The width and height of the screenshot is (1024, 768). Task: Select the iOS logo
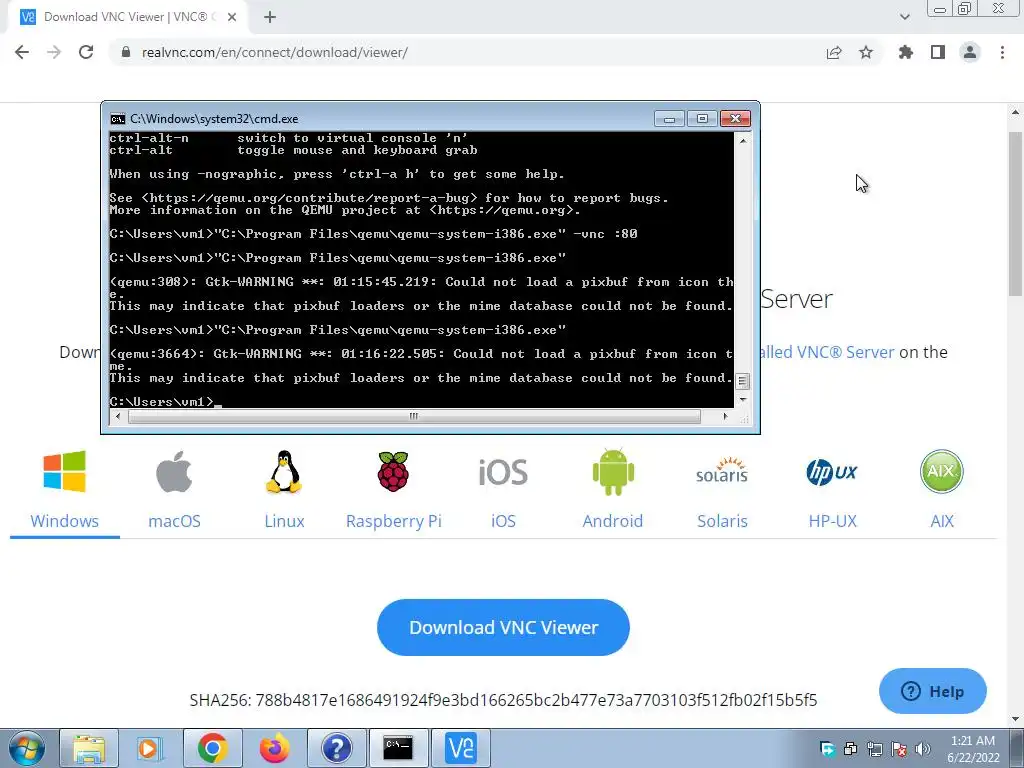pyautogui.click(x=503, y=472)
